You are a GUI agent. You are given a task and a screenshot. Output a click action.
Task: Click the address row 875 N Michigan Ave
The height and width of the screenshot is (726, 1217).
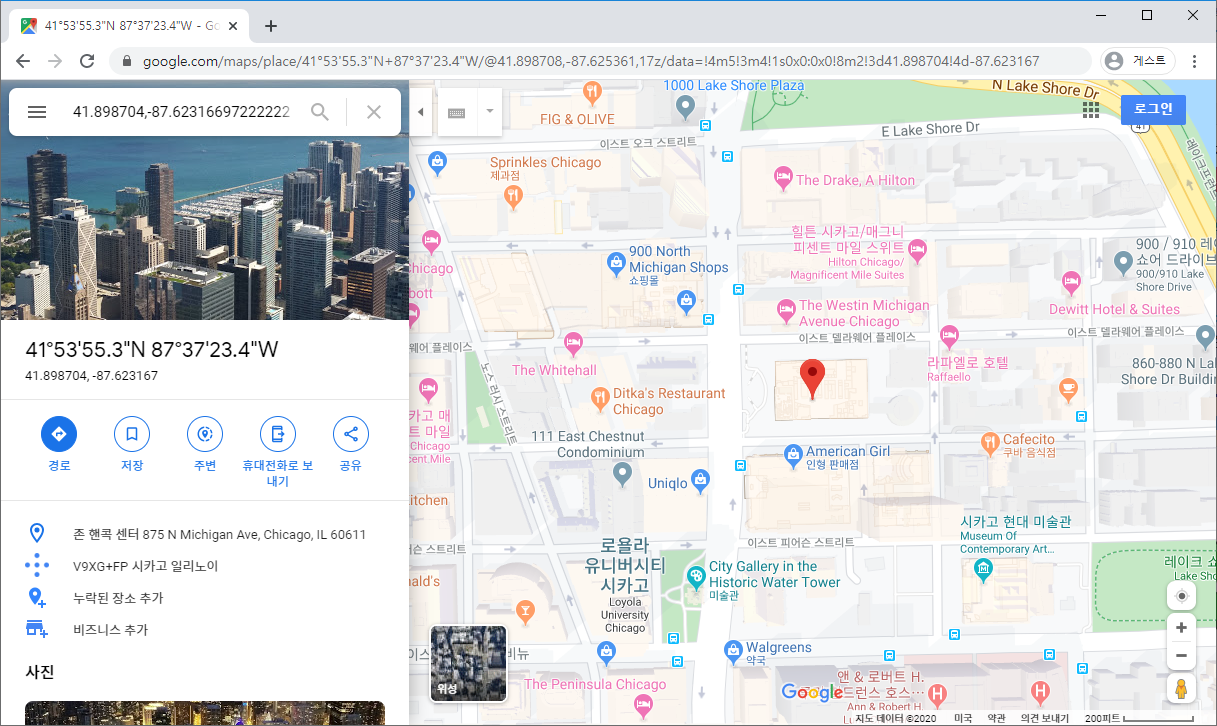click(204, 534)
